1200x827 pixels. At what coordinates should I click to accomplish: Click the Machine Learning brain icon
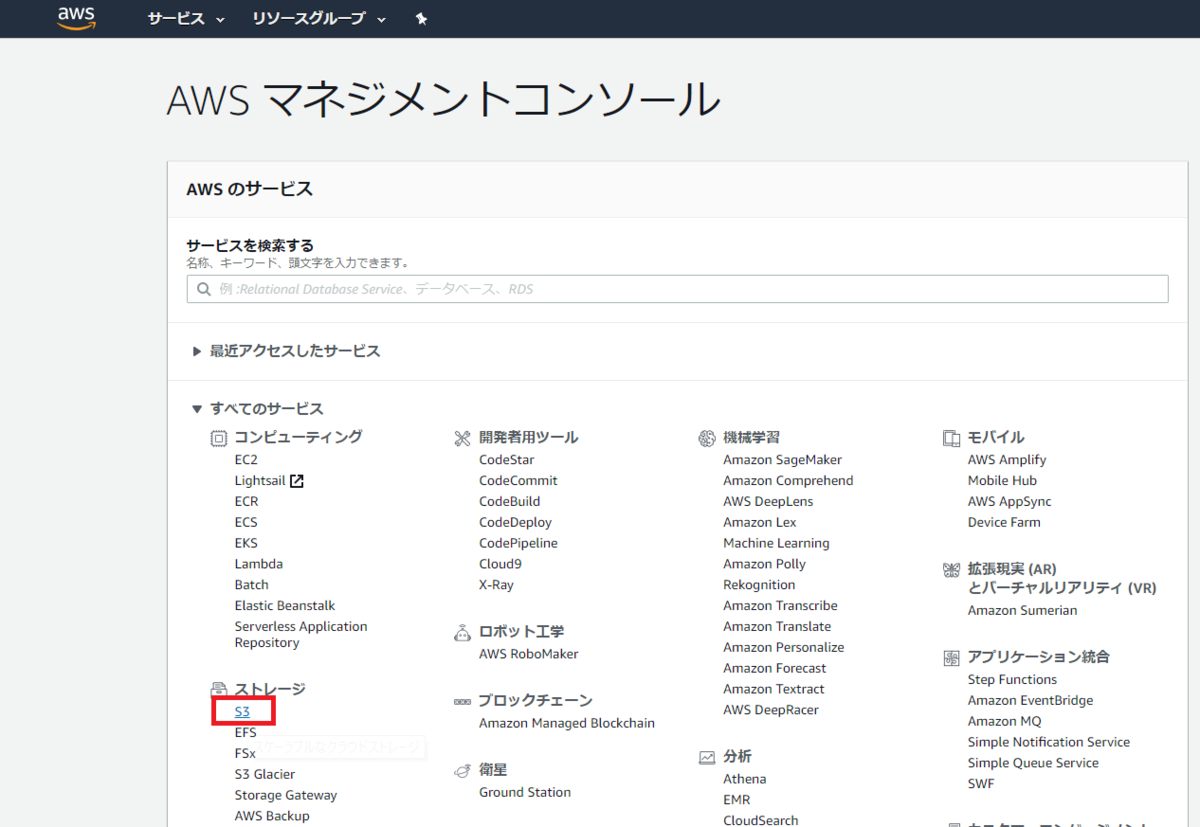click(x=707, y=438)
